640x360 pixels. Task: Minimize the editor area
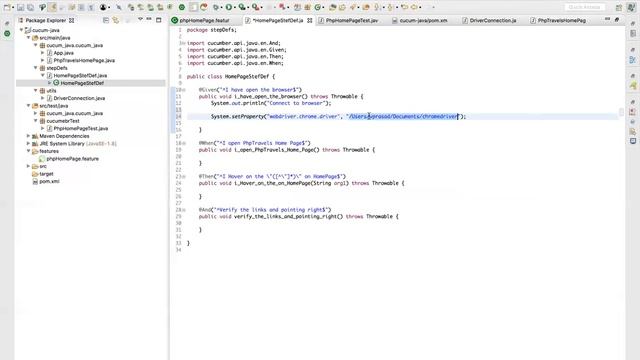(607, 20)
